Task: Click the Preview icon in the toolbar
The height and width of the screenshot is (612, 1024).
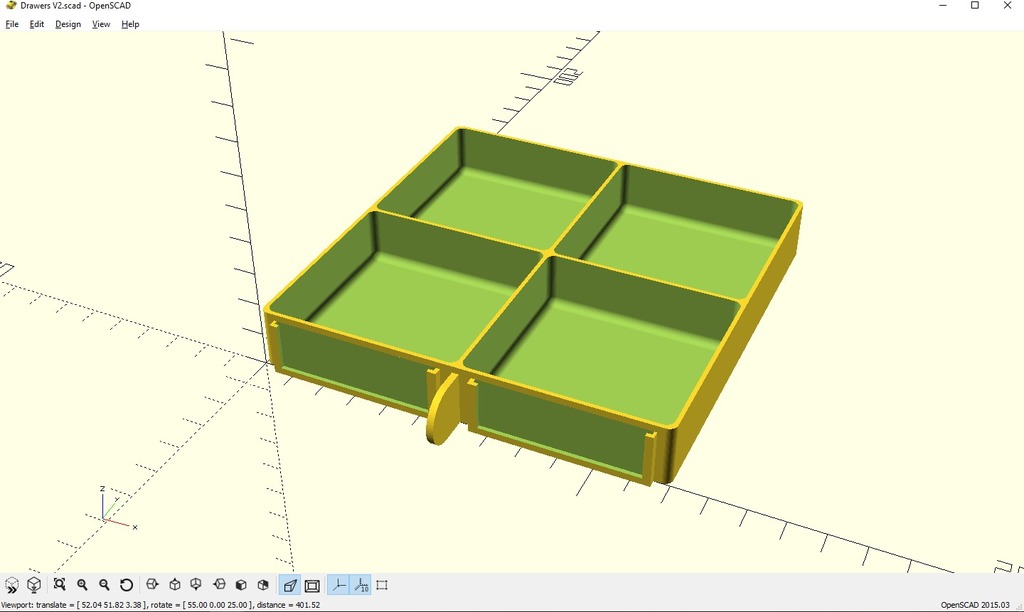Action: (12, 585)
